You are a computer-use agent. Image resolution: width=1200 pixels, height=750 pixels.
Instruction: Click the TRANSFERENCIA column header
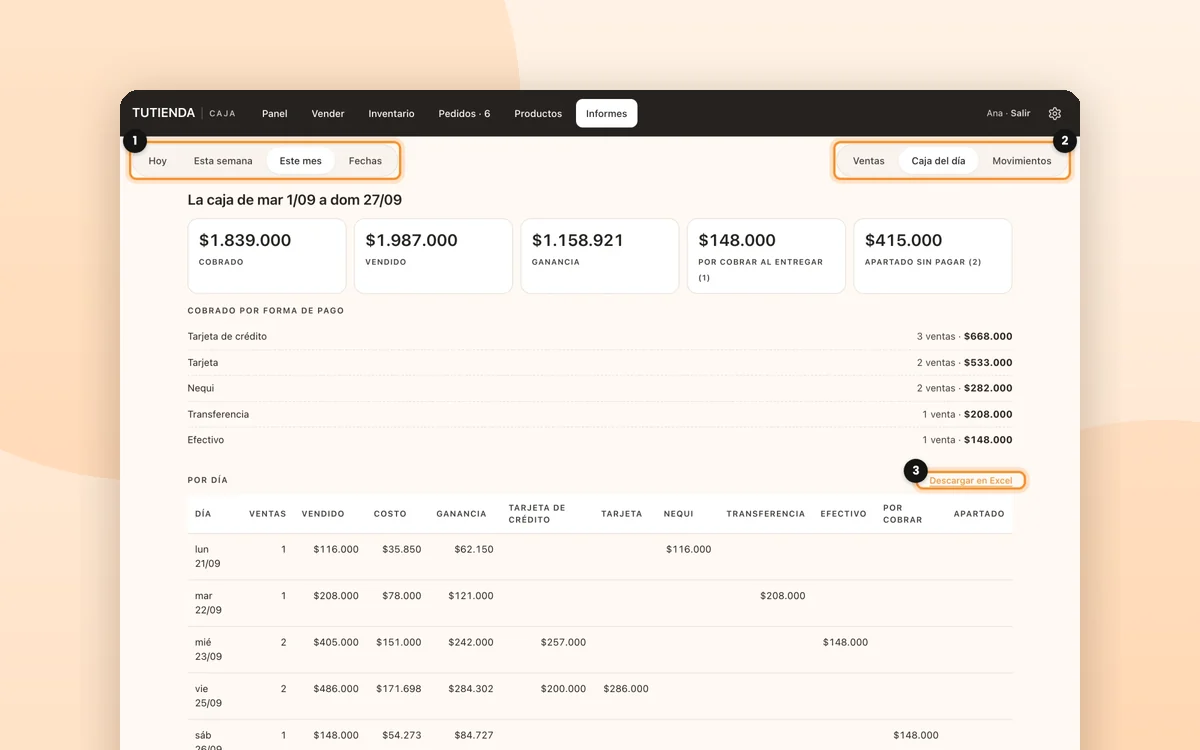click(x=765, y=514)
